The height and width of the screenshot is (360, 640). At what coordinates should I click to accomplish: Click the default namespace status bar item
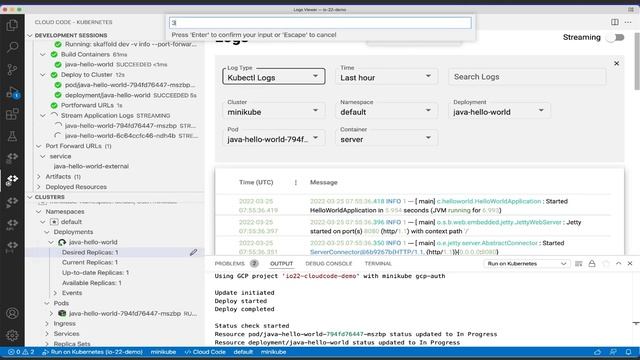[243, 352]
